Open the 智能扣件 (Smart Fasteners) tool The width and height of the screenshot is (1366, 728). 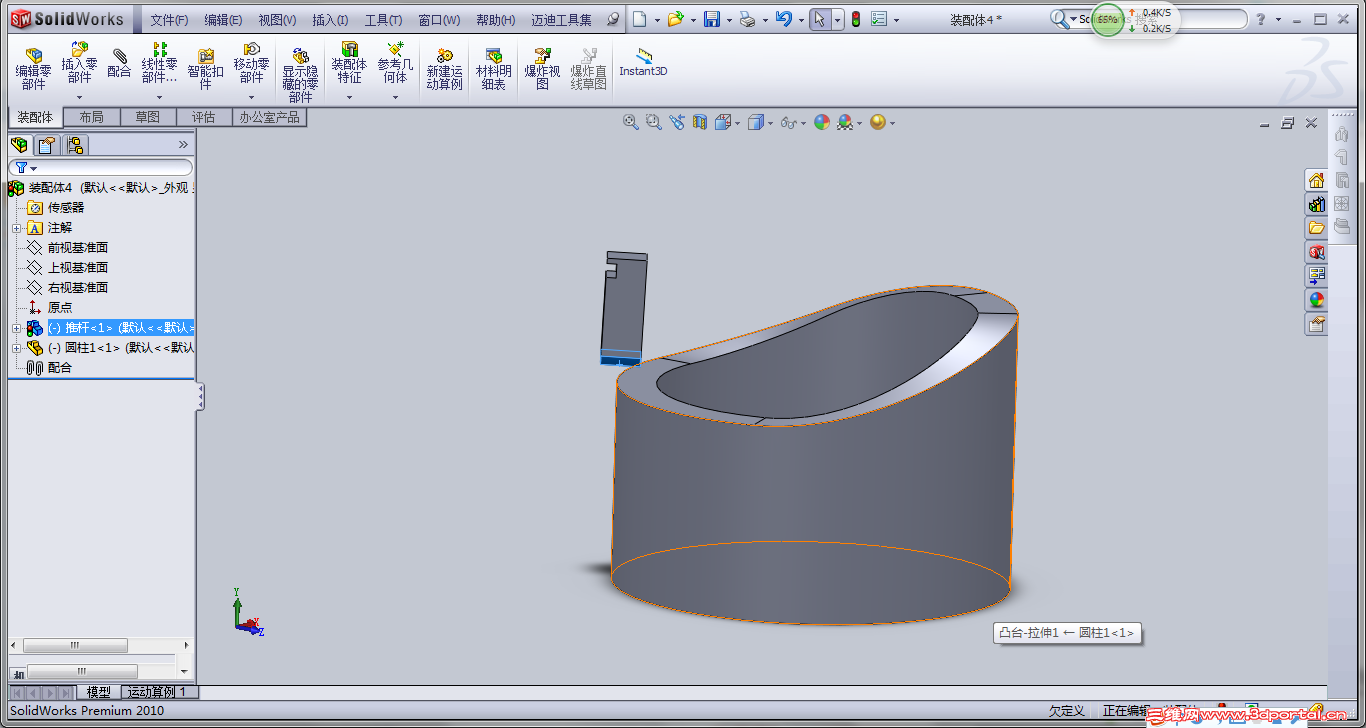pos(205,68)
